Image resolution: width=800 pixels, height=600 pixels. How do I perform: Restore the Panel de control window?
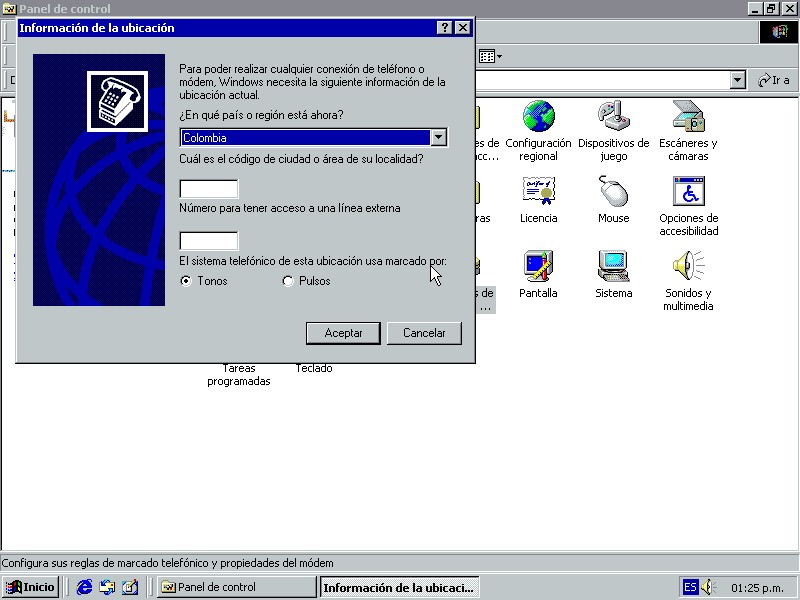click(771, 9)
